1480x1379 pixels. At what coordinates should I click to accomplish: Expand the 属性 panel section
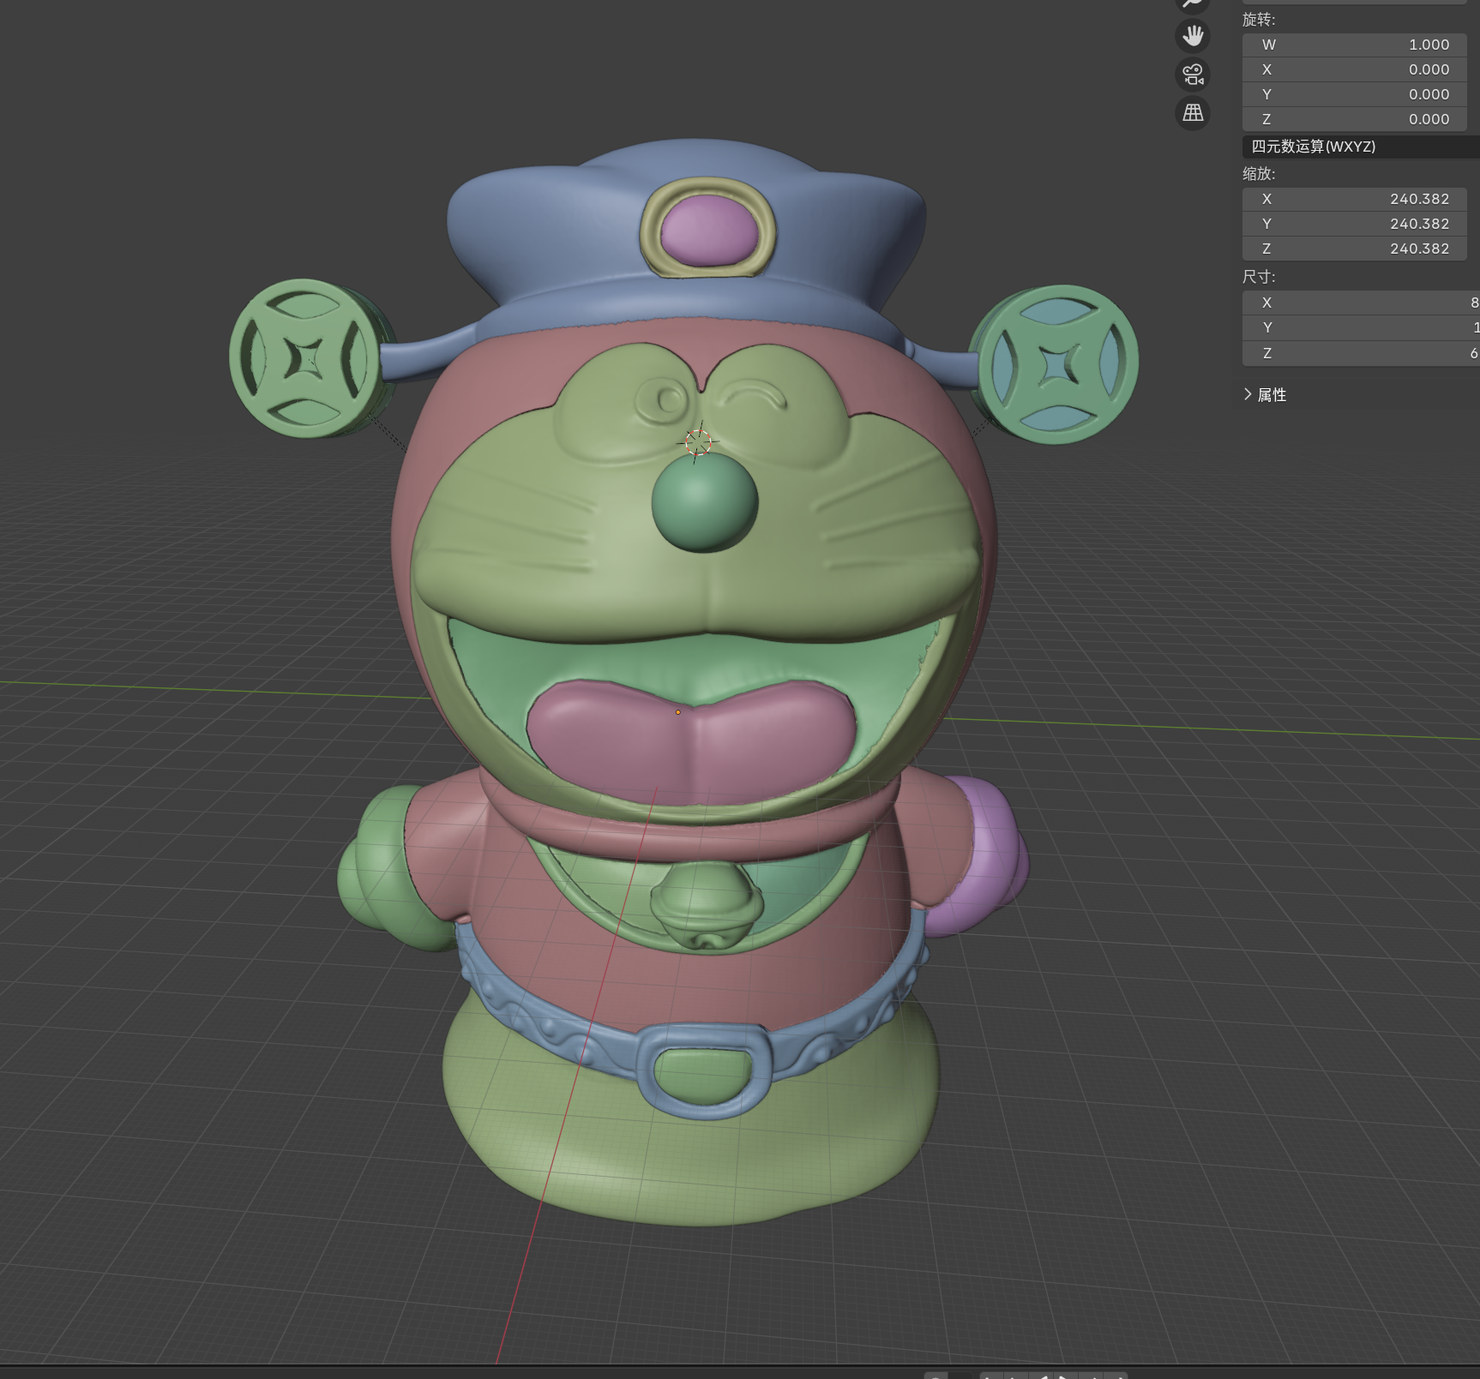tap(1265, 395)
